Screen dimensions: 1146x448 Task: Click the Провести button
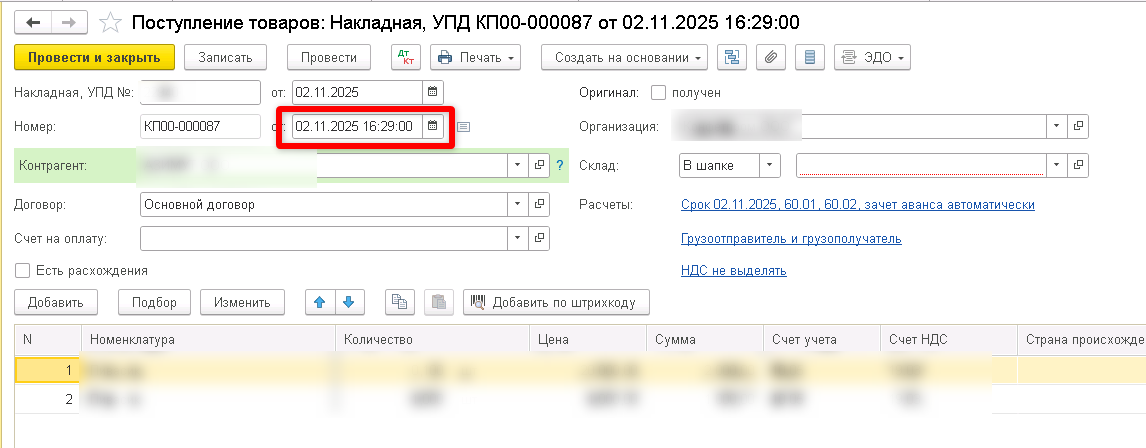point(329,58)
